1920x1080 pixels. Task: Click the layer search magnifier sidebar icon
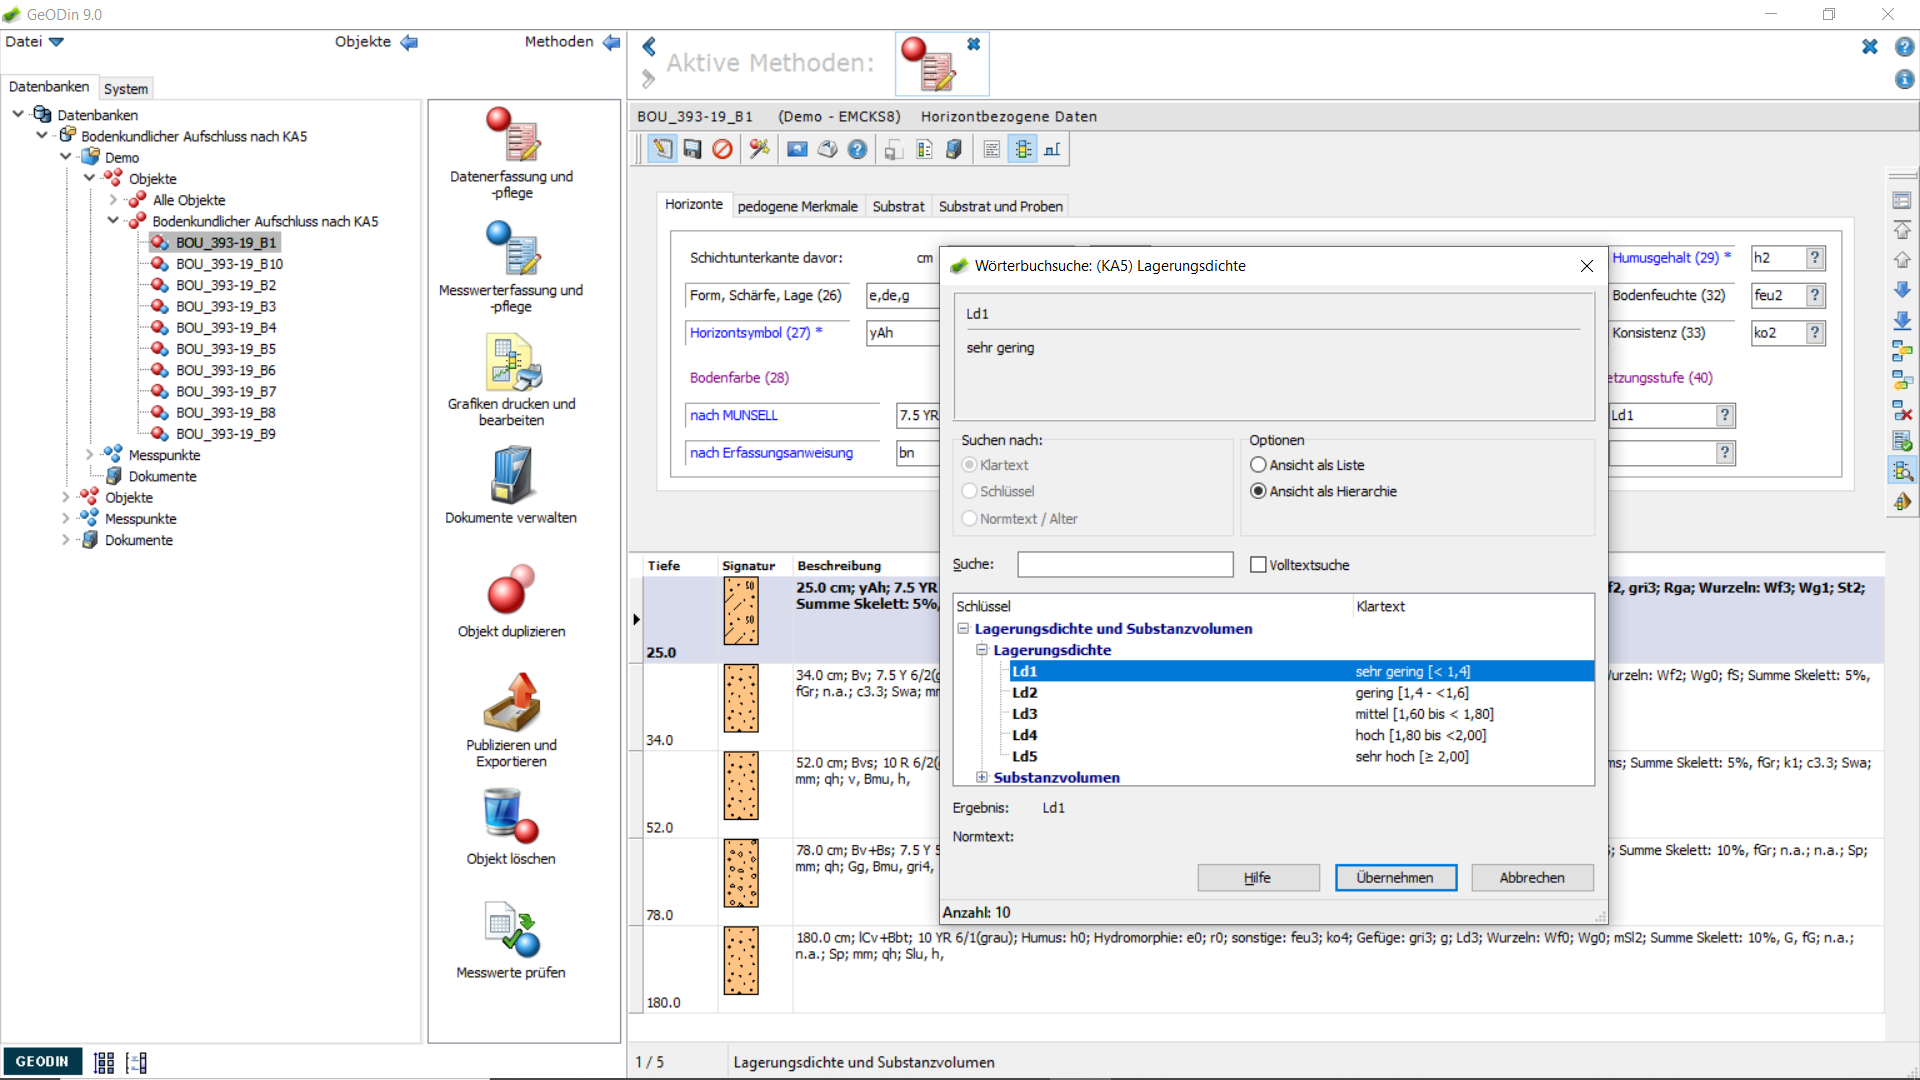click(x=1902, y=470)
